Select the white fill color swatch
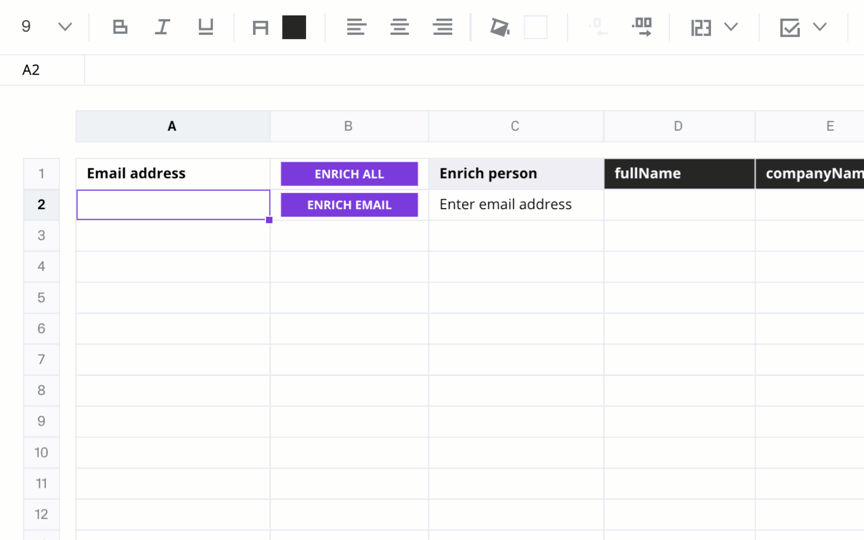The width and height of the screenshot is (864, 540). [536, 27]
